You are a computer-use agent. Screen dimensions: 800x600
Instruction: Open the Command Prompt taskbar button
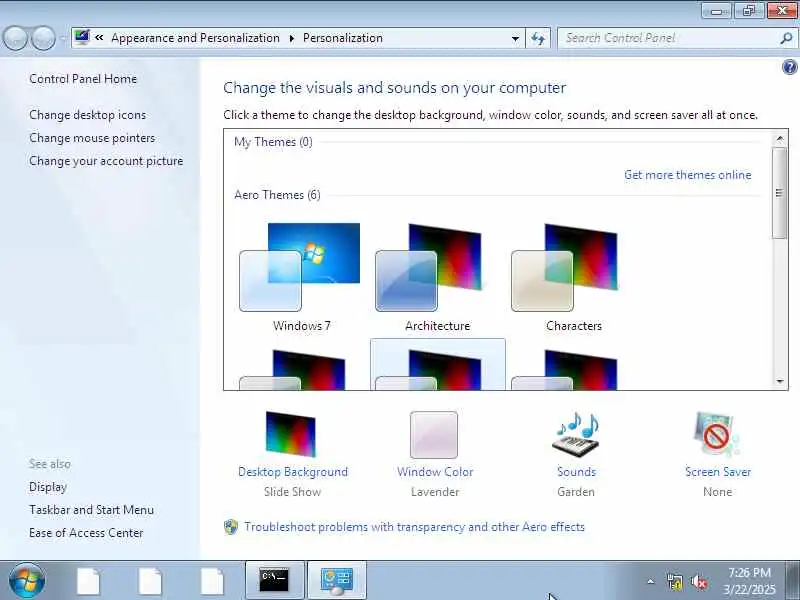[274, 580]
